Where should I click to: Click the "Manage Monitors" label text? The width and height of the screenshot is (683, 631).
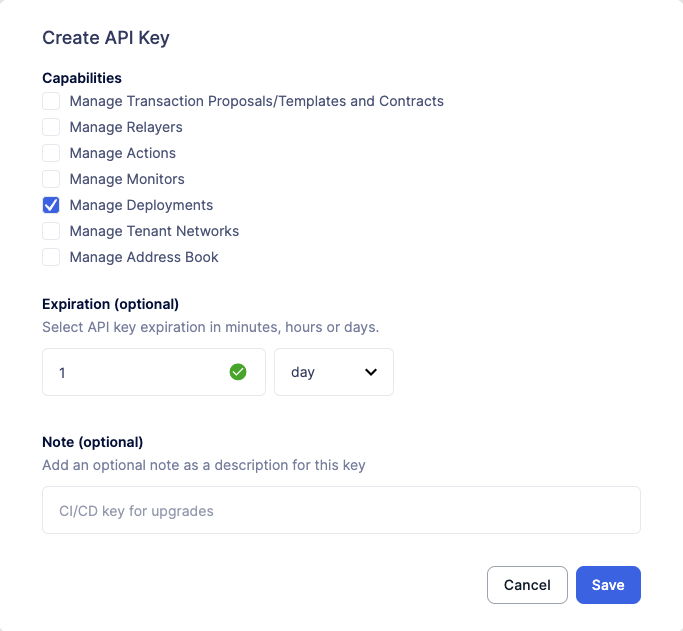click(x=127, y=179)
